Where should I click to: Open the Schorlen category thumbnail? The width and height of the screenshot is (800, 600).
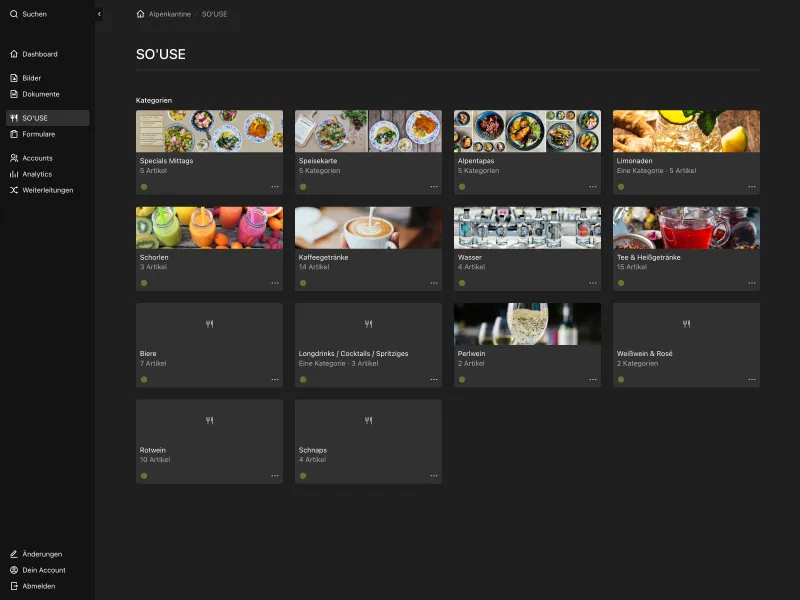209,226
